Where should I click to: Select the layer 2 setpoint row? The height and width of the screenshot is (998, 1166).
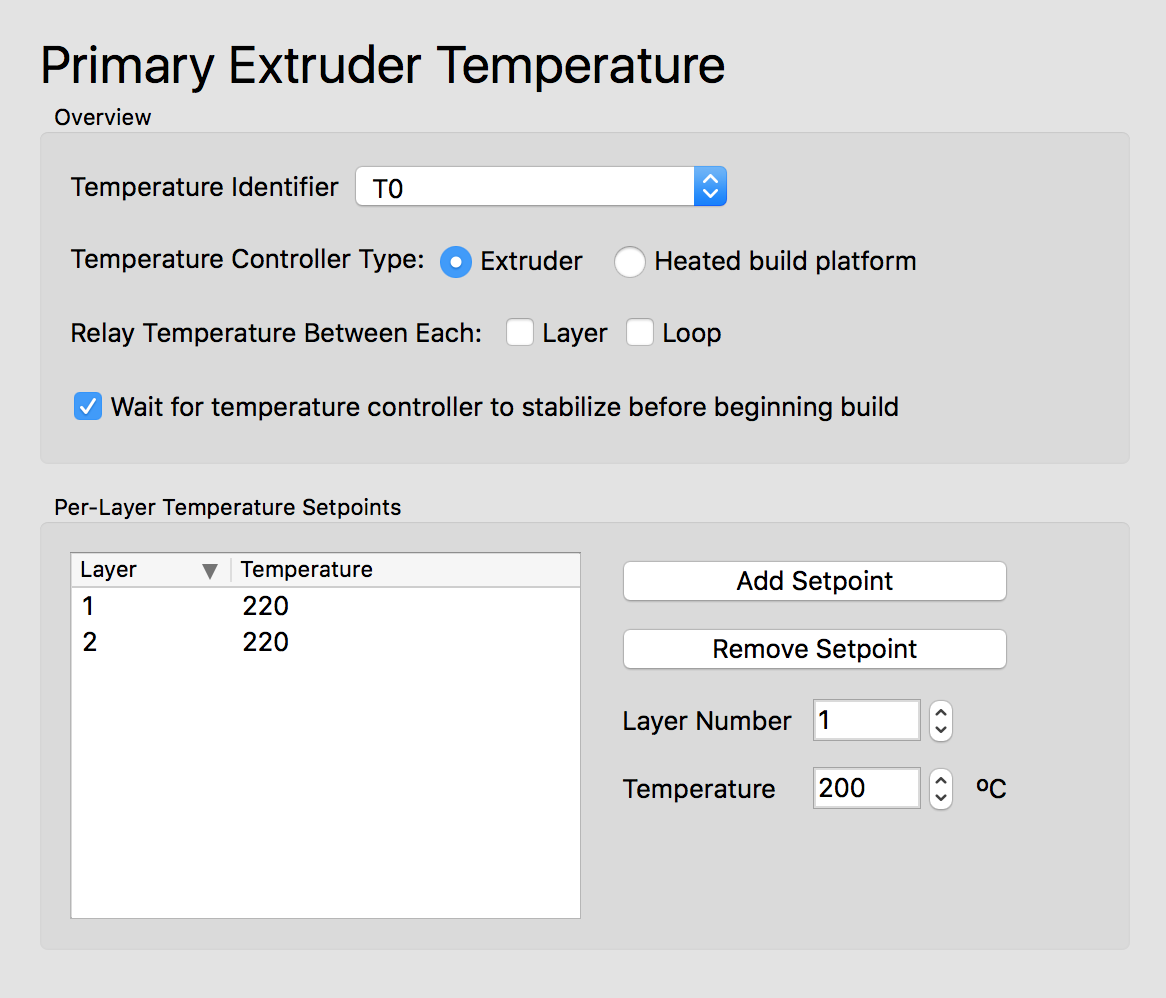tap(324, 642)
